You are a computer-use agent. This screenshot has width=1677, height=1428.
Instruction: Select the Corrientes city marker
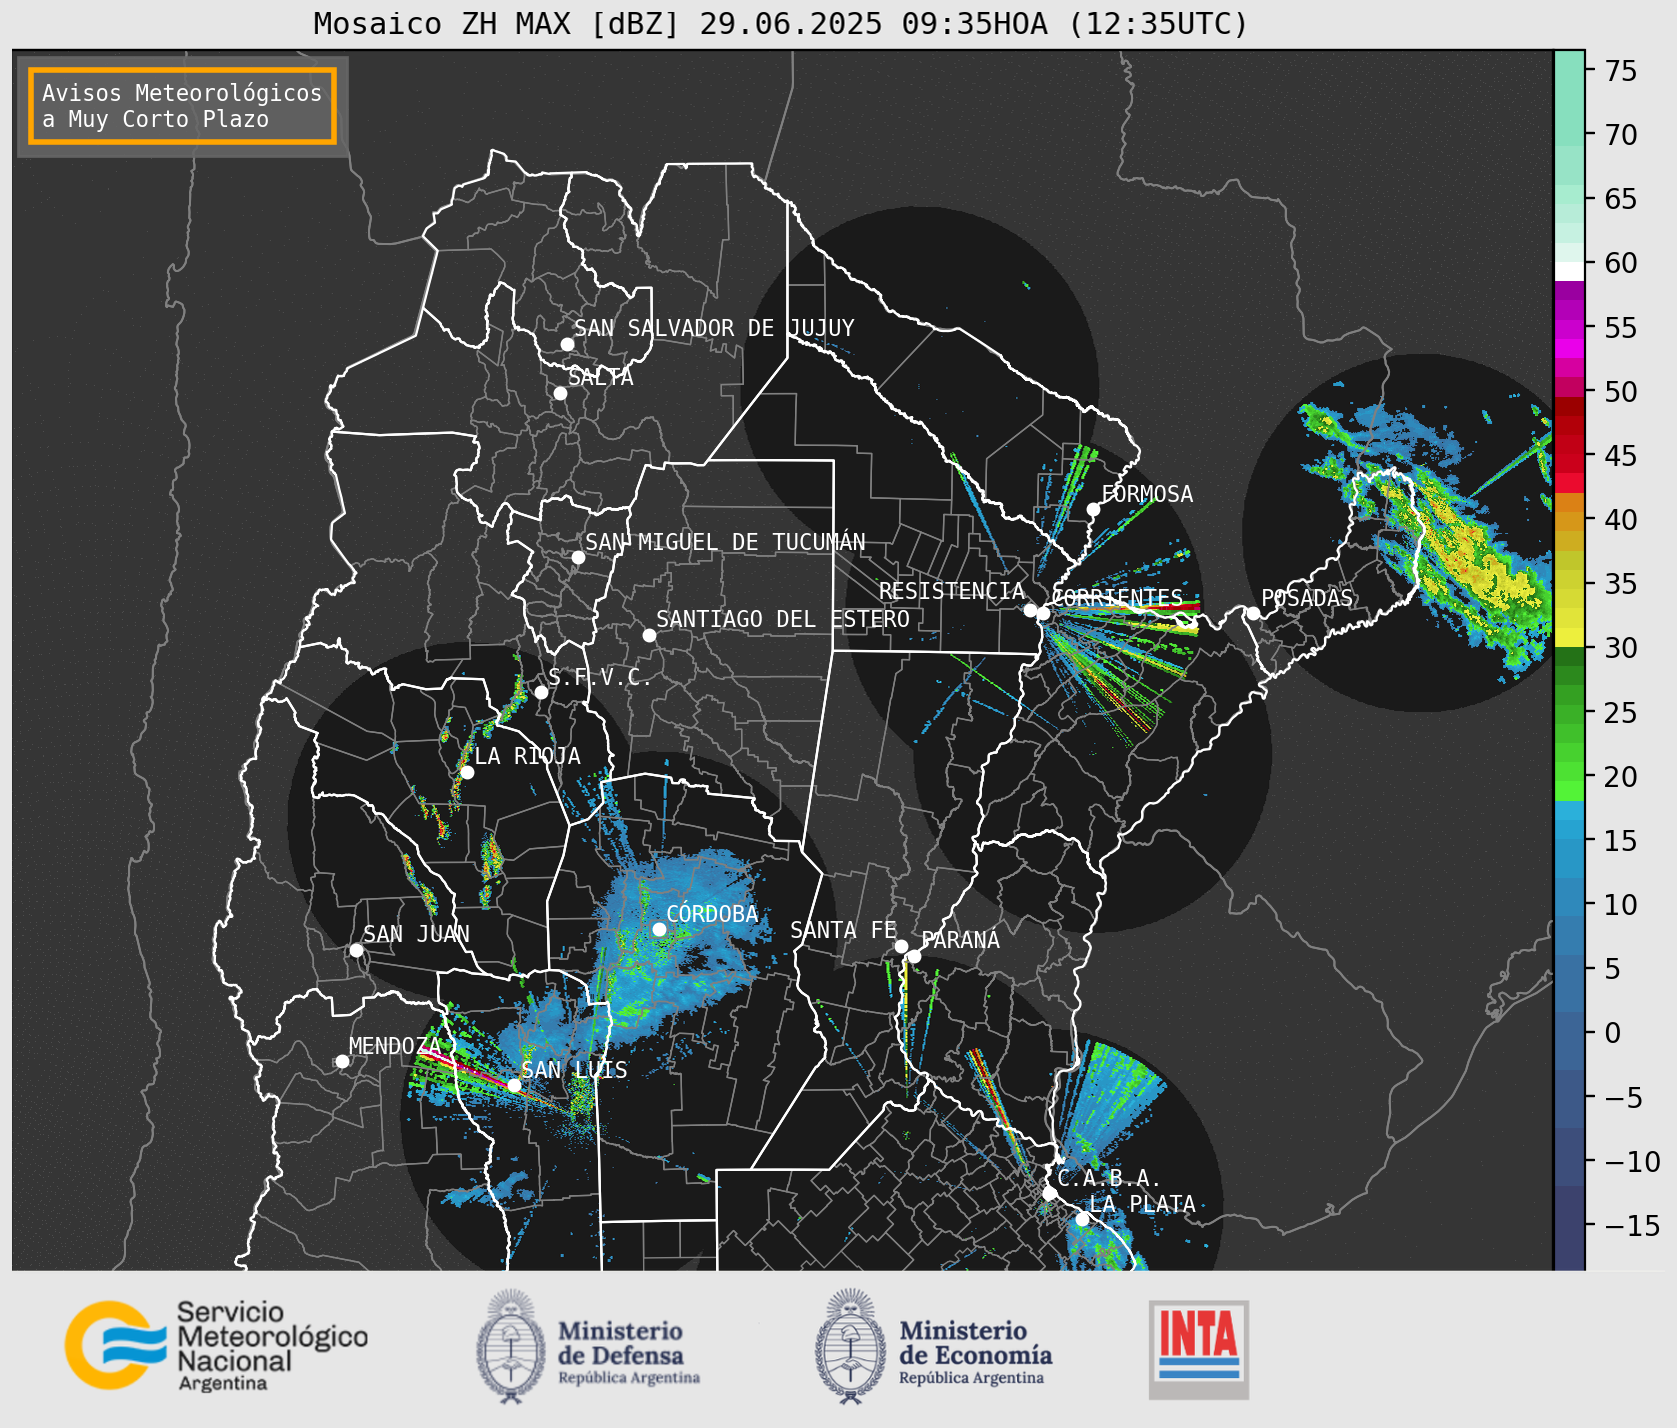[x=1043, y=613]
